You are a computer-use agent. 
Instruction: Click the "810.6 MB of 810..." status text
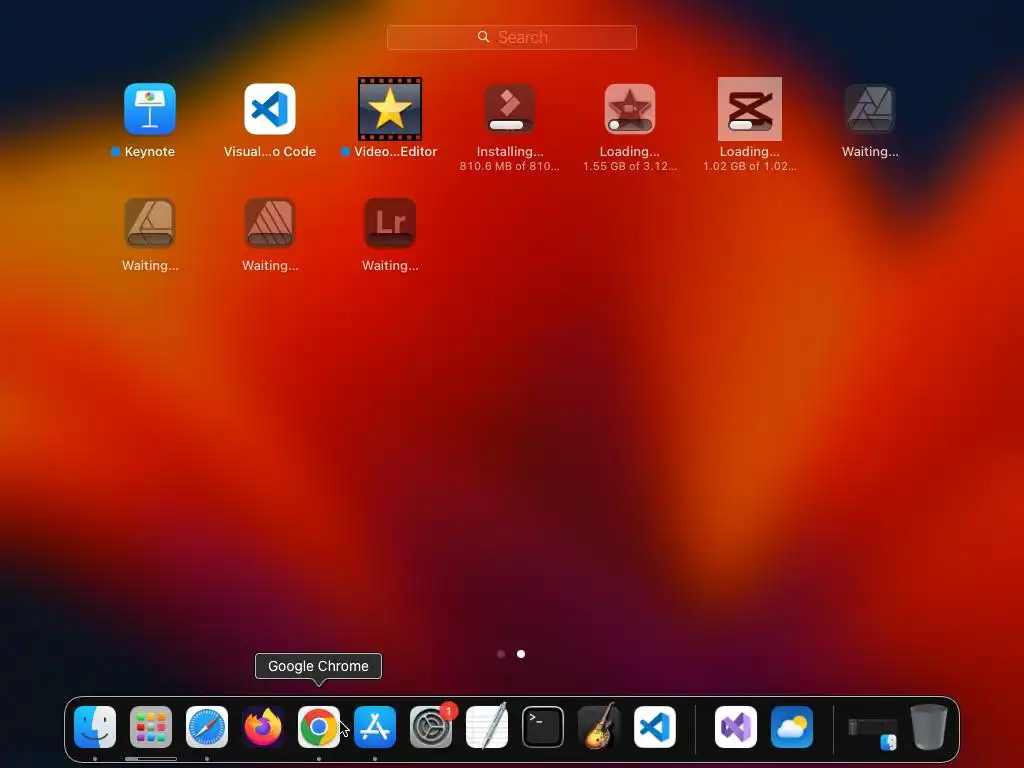click(x=509, y=166)
